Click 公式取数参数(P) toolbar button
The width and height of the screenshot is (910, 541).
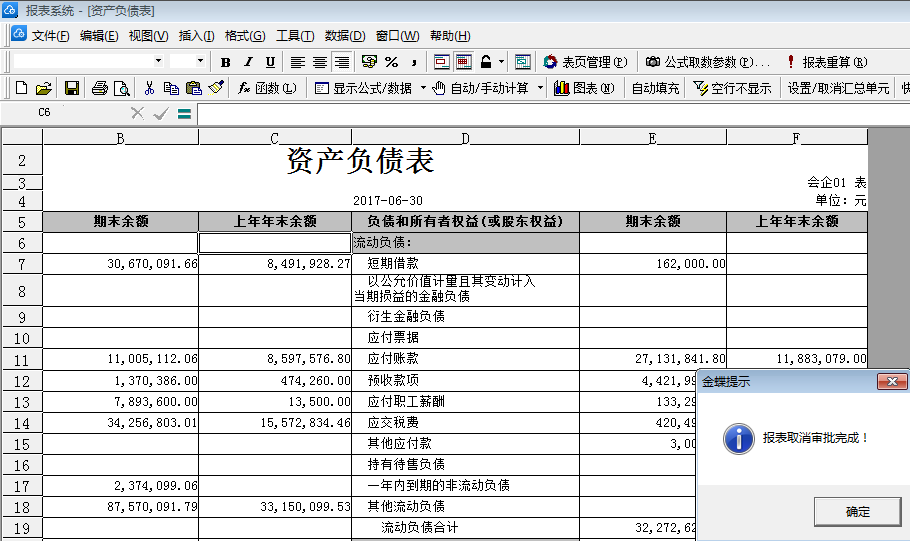pyautogui.click(x=707, y=62)
